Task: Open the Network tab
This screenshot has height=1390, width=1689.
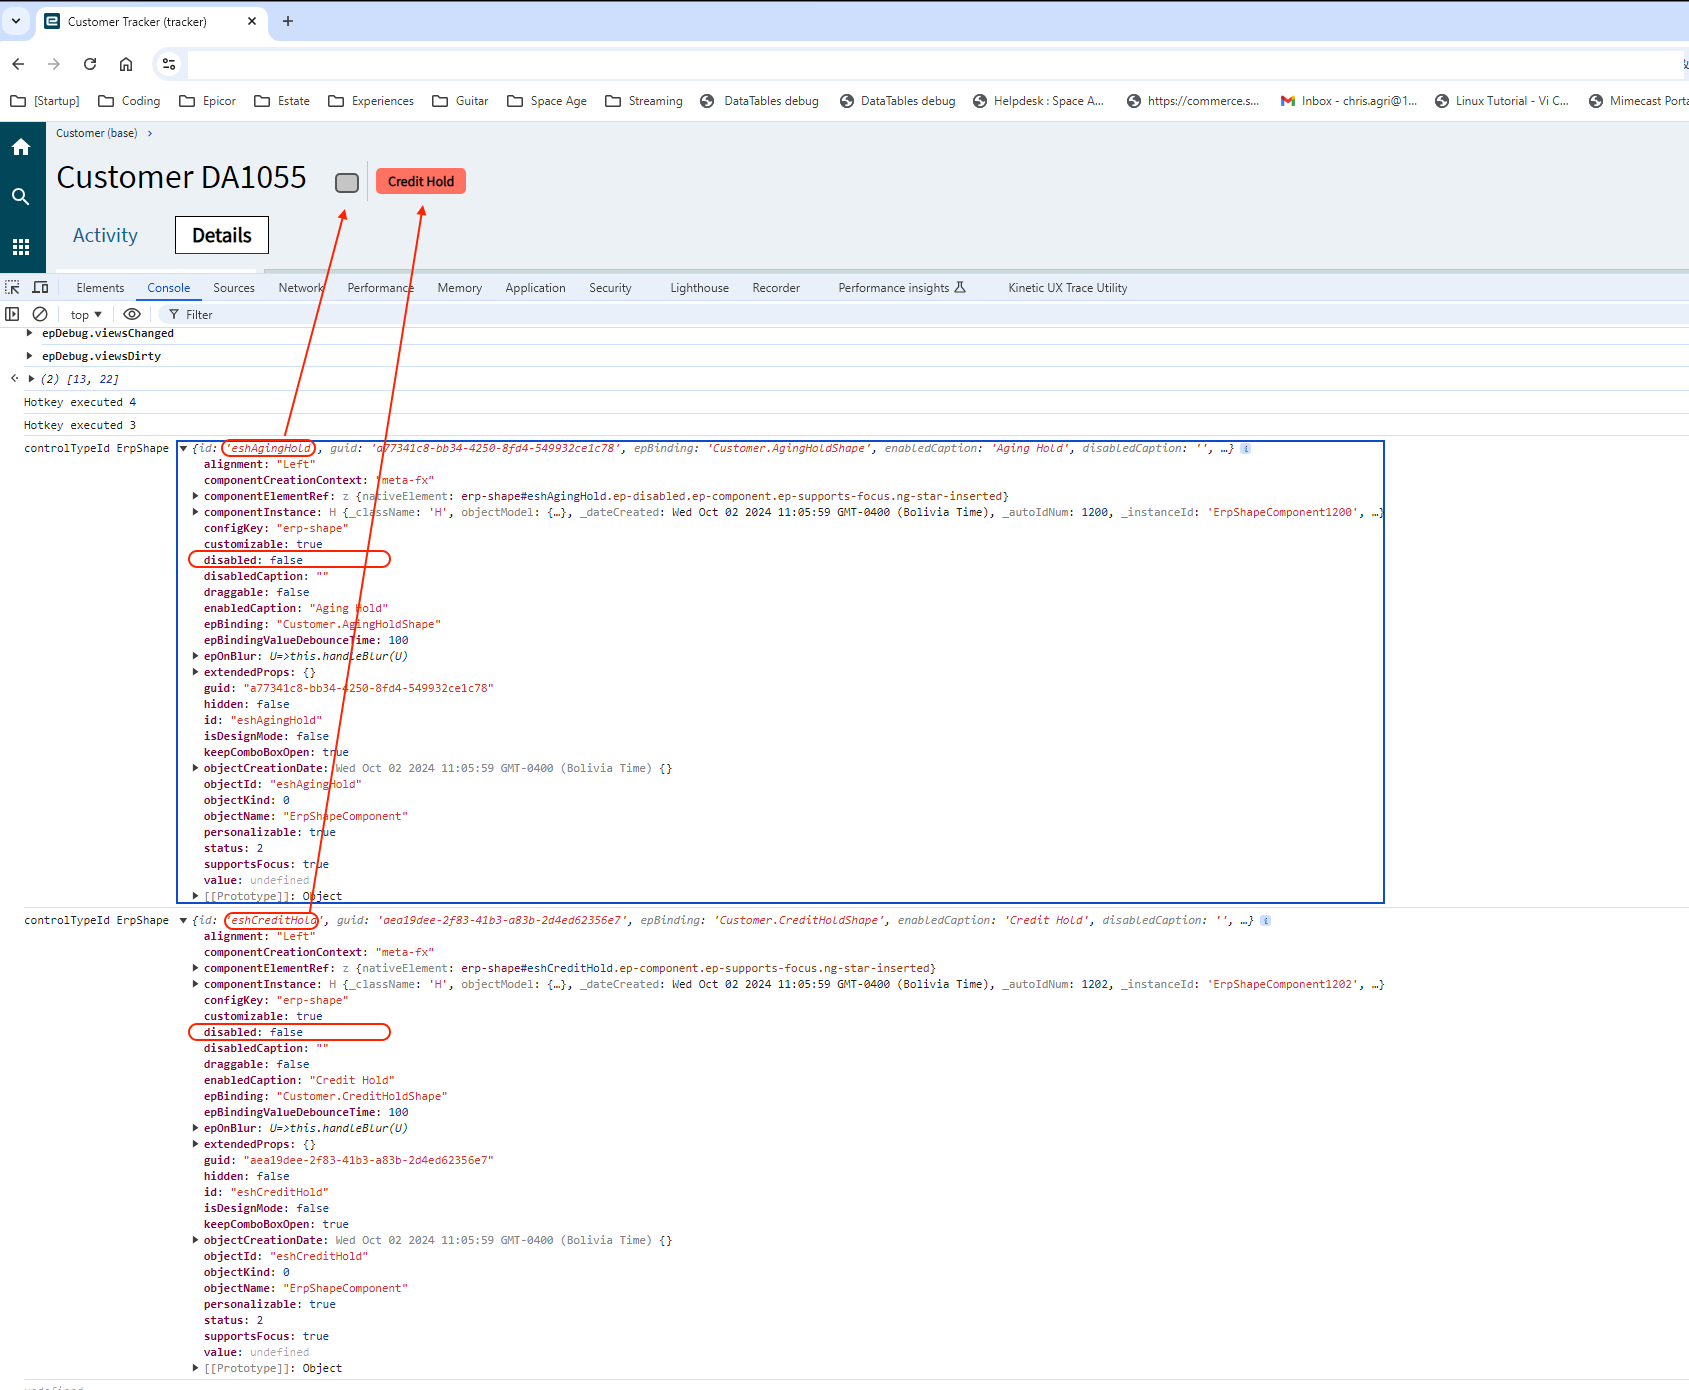Action: [301, 288]
